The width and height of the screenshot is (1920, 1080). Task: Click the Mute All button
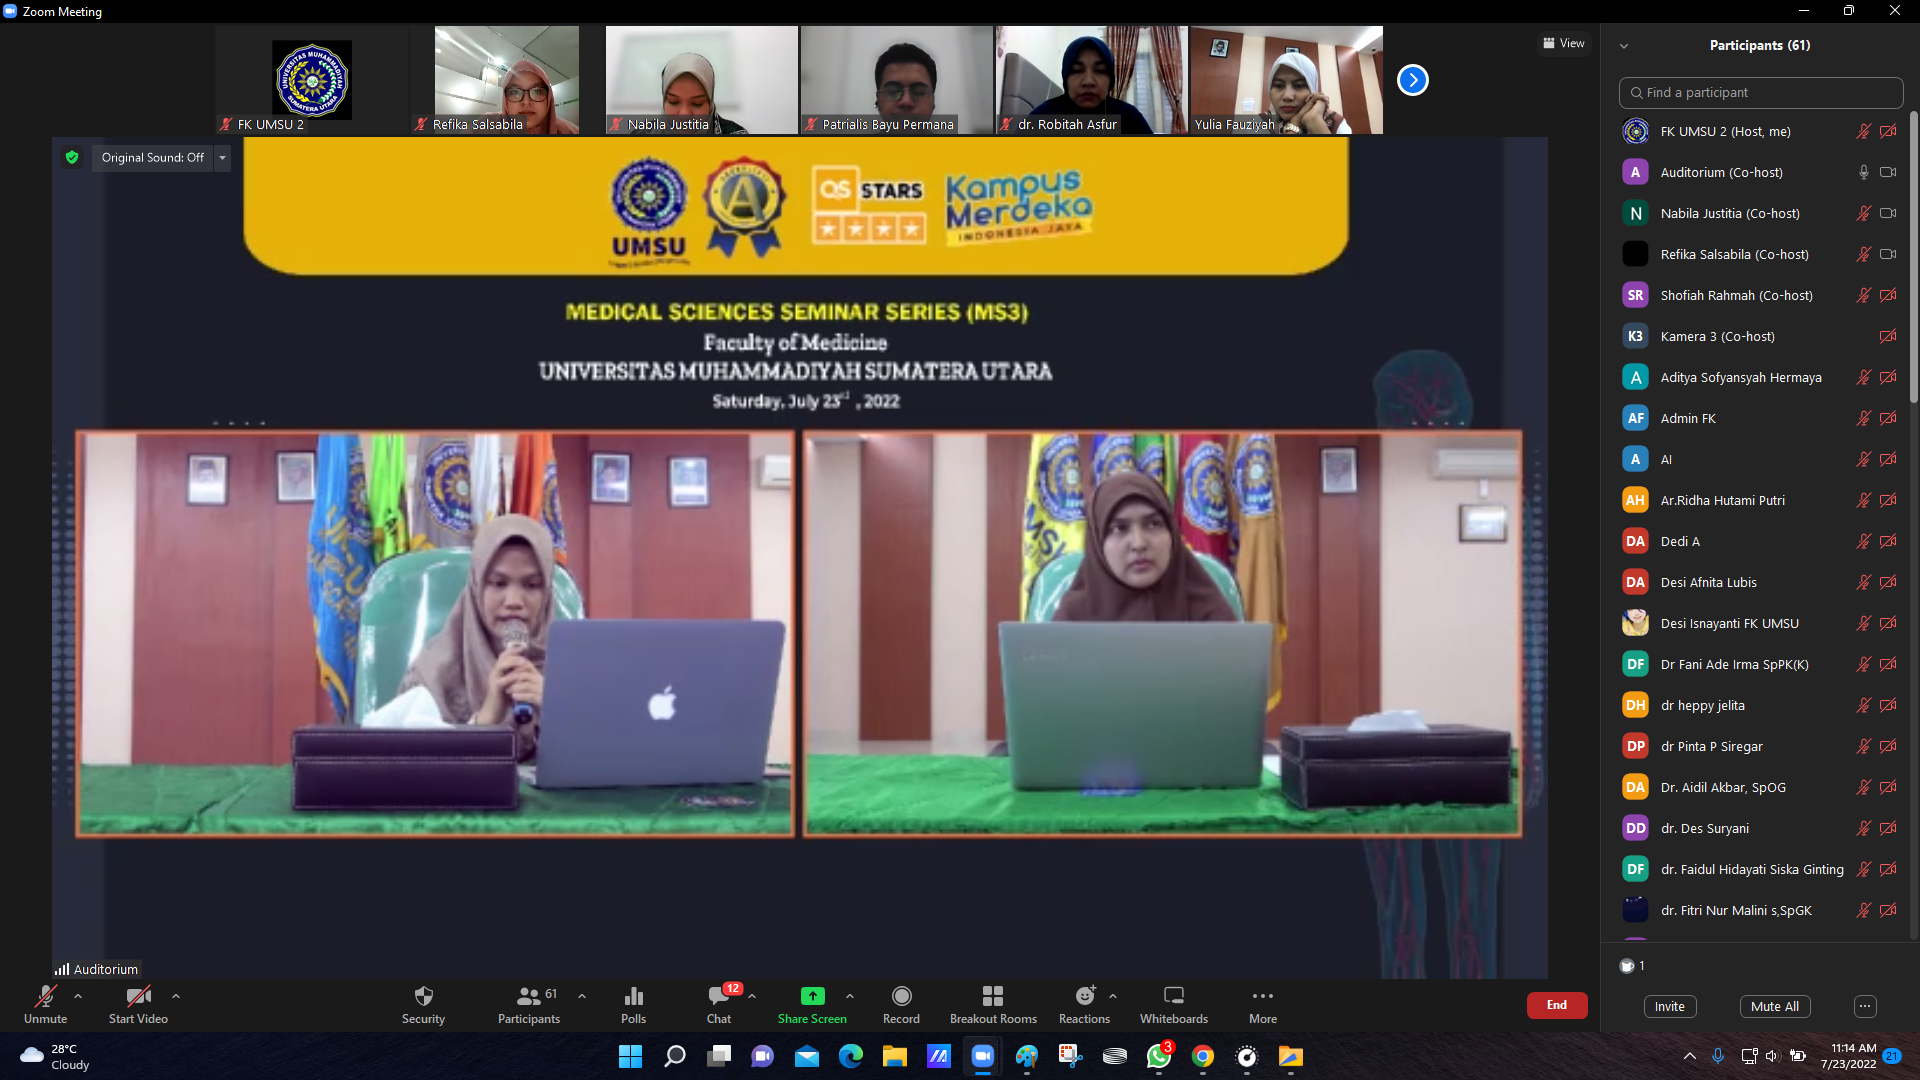click(x=1775, y=1006)
